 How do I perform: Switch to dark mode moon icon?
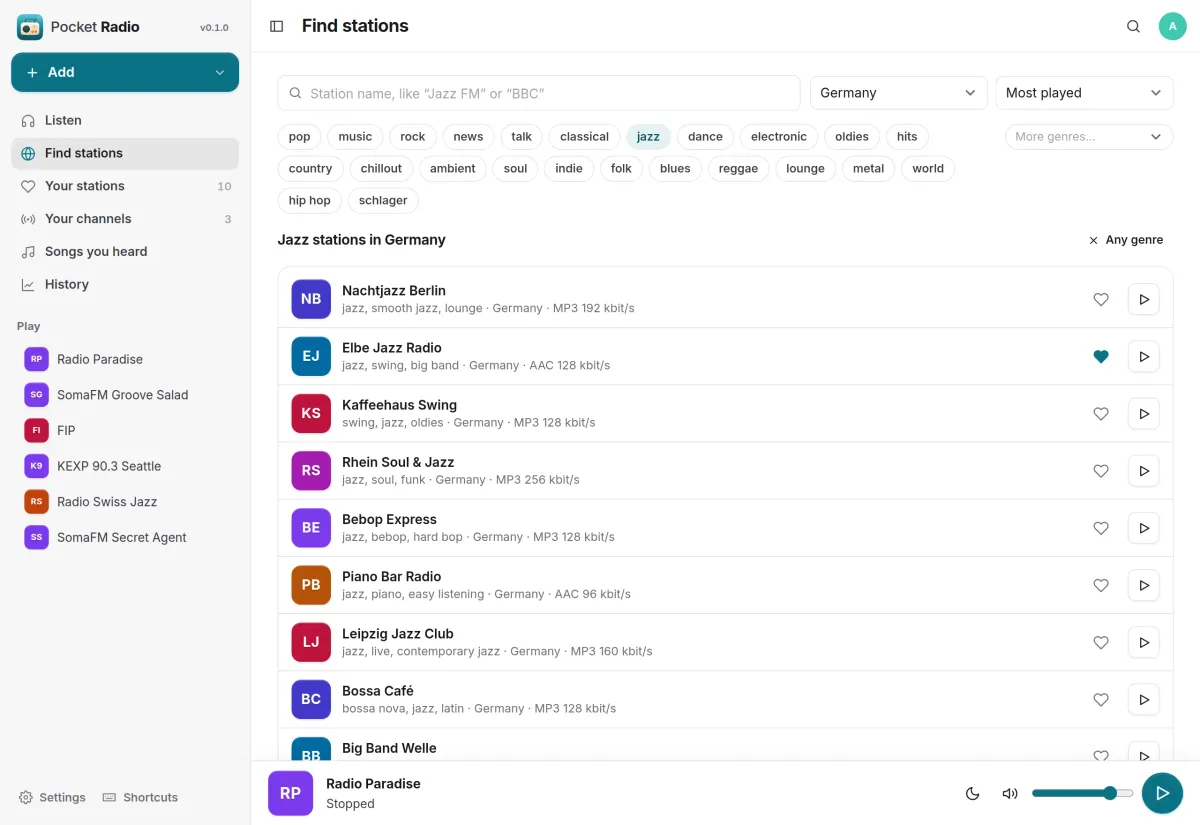point(972,793)
